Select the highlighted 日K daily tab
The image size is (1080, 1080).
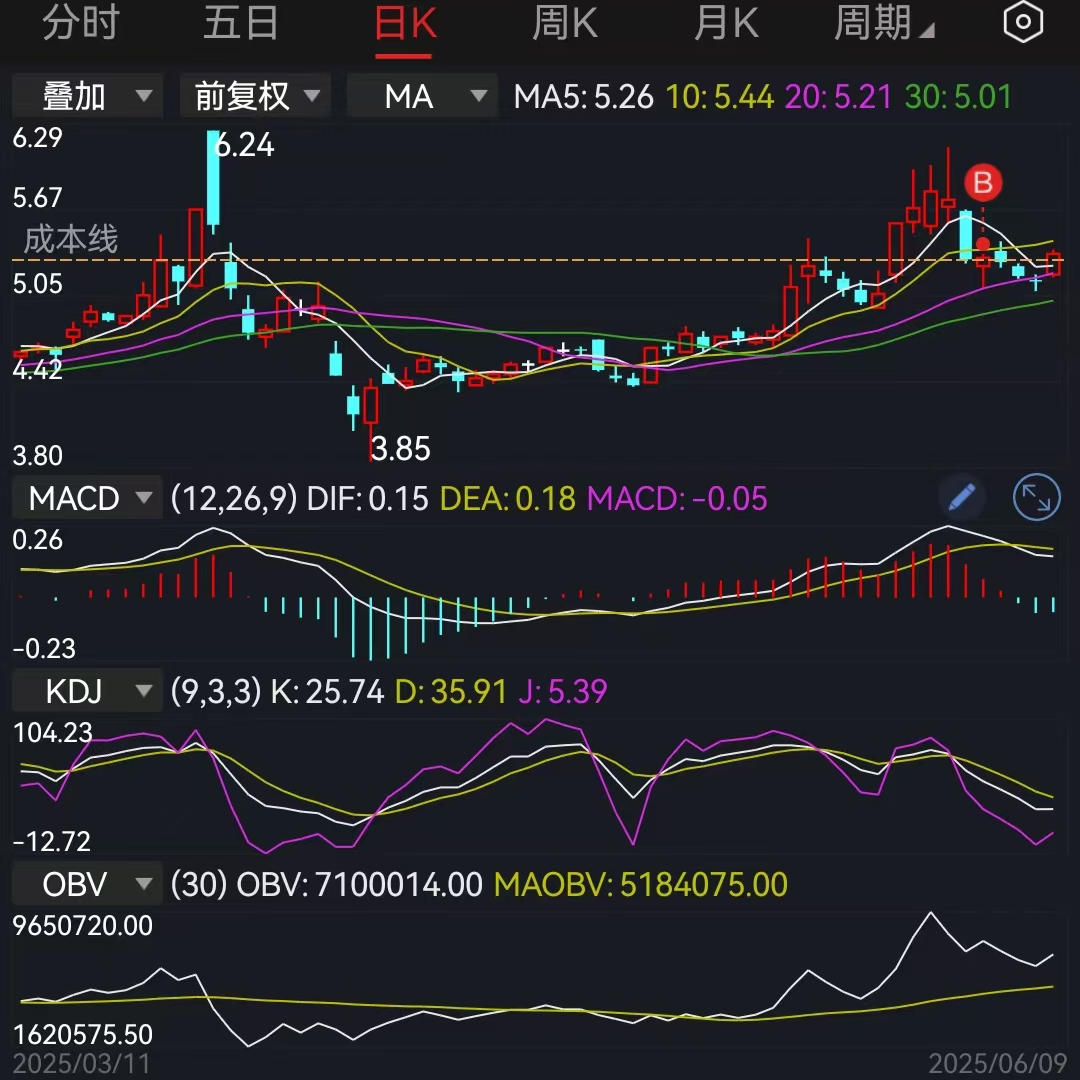403,21
